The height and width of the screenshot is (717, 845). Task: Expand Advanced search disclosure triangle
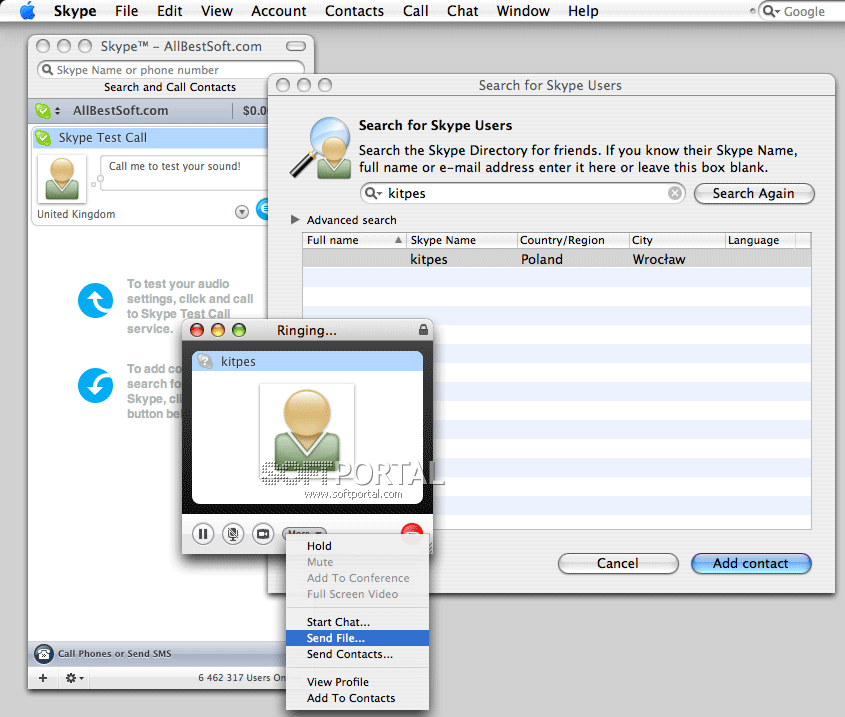tap(295, 219)
